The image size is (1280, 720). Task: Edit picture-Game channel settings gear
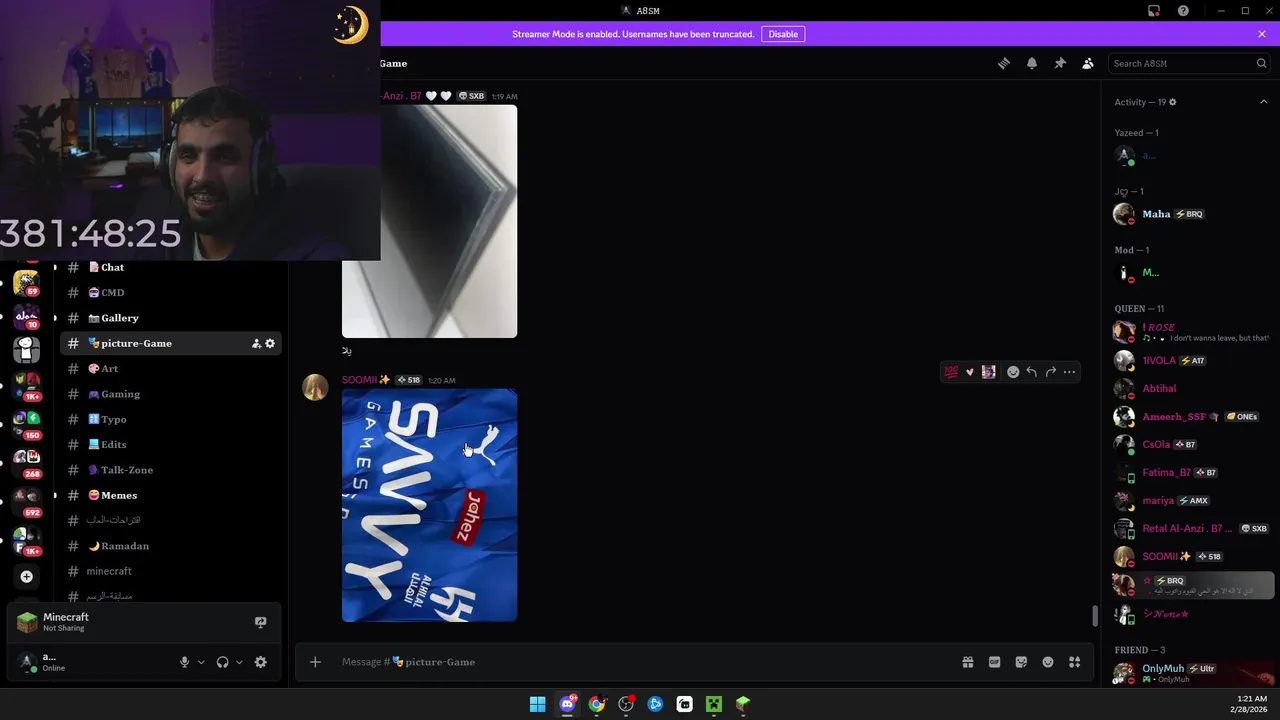[270, 343]
